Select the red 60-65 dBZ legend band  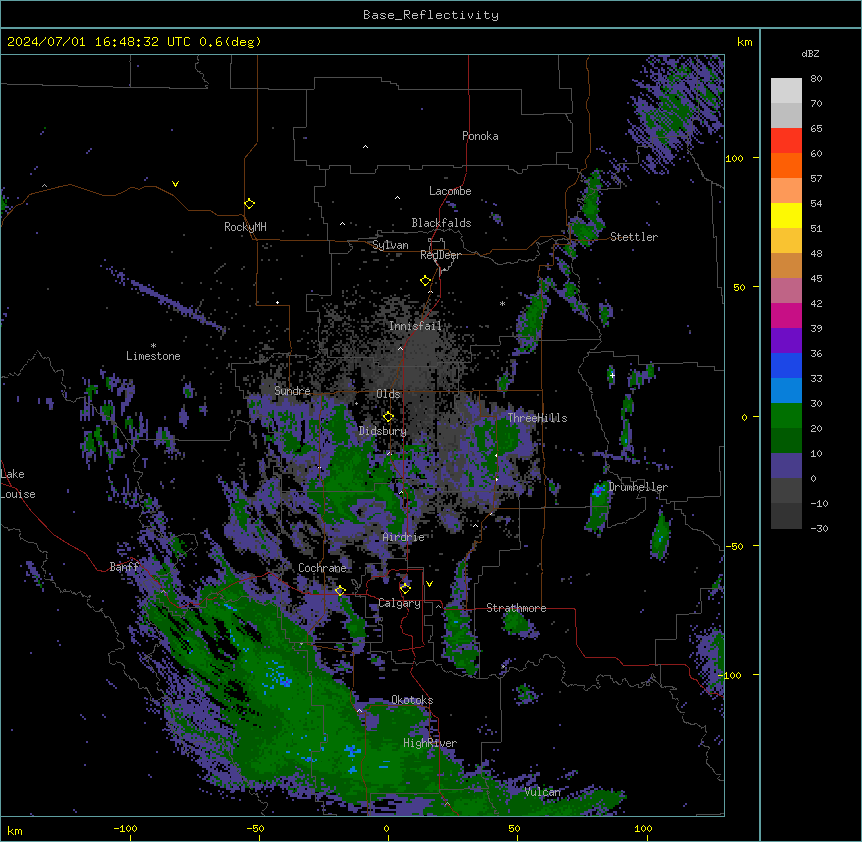pyautogui.click(x=786, y=141)
